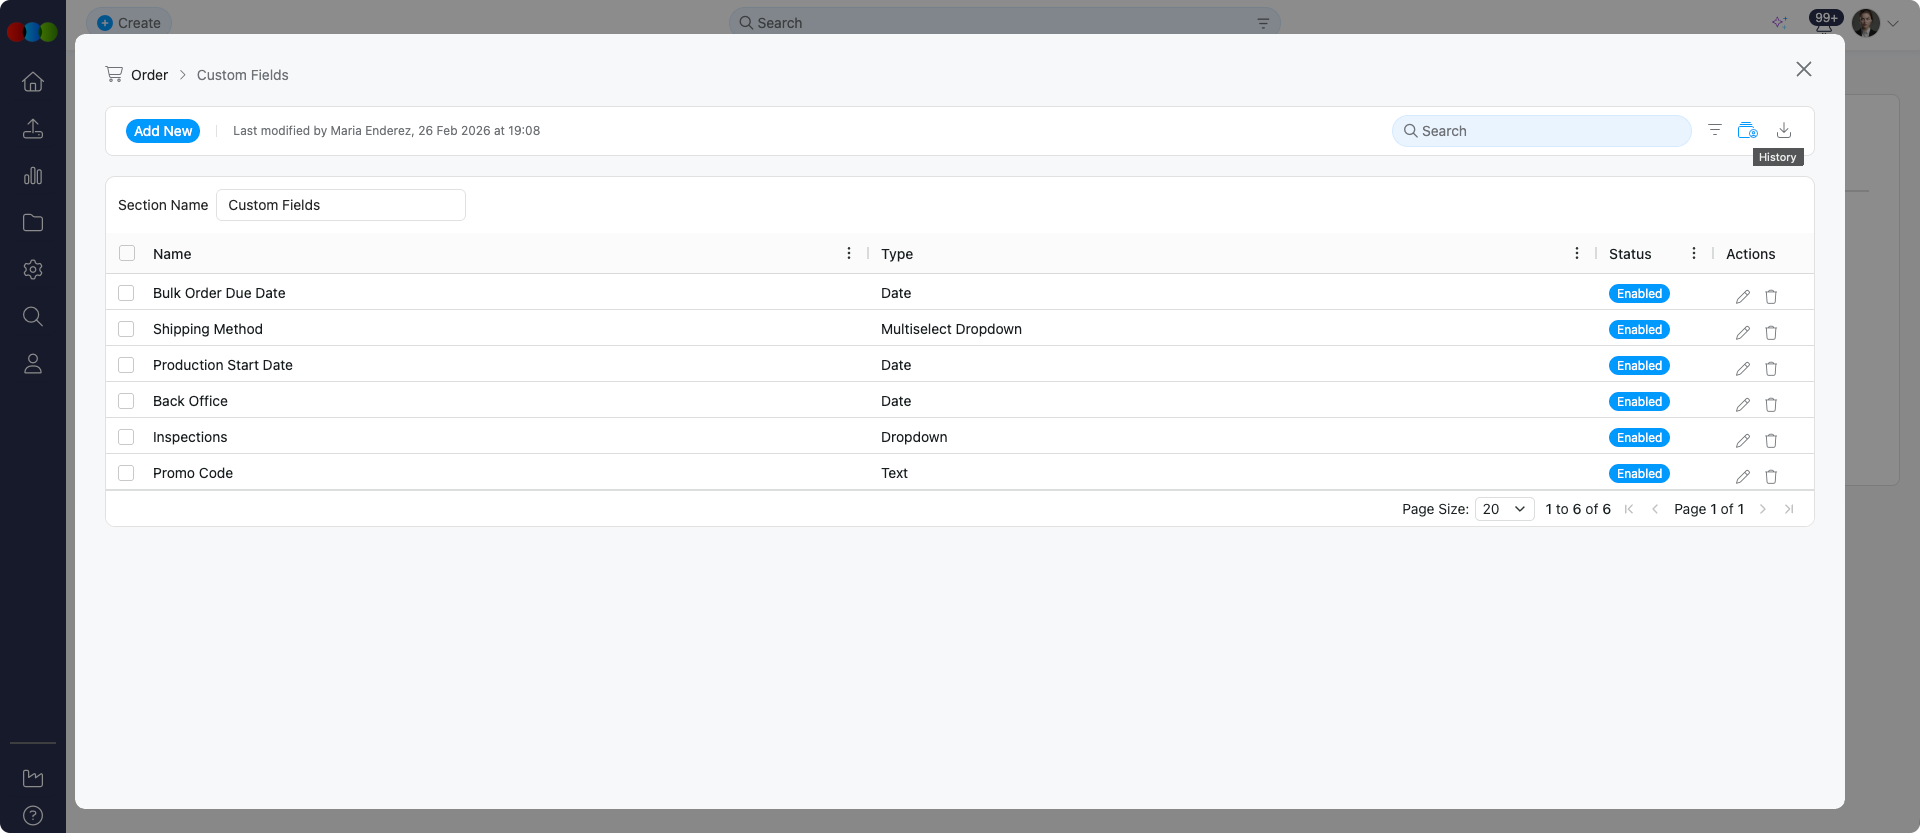1920x833 pixels.
Task: Delete the Bulk Order Due Date field
Action: [x=1771, y=296]
